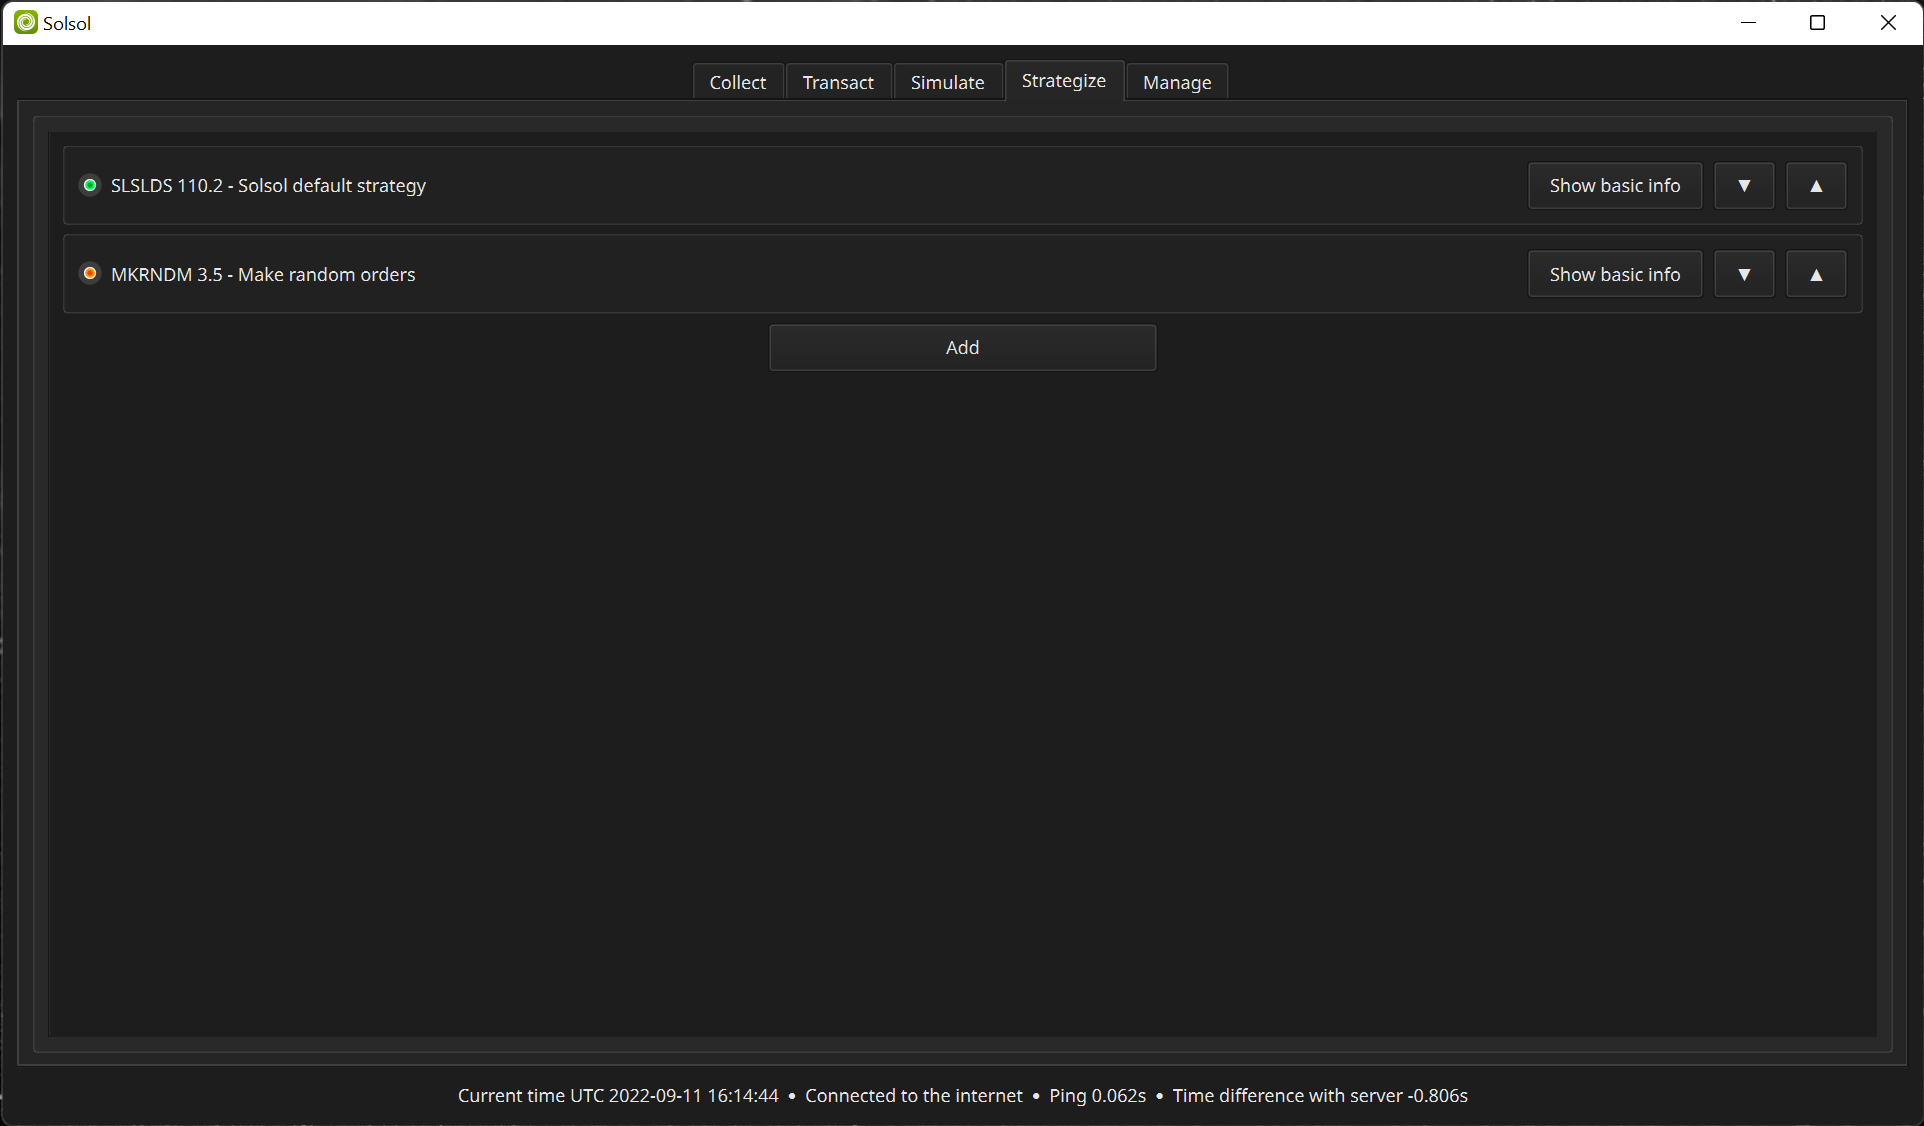Add a new strategy

click(963, 348)
